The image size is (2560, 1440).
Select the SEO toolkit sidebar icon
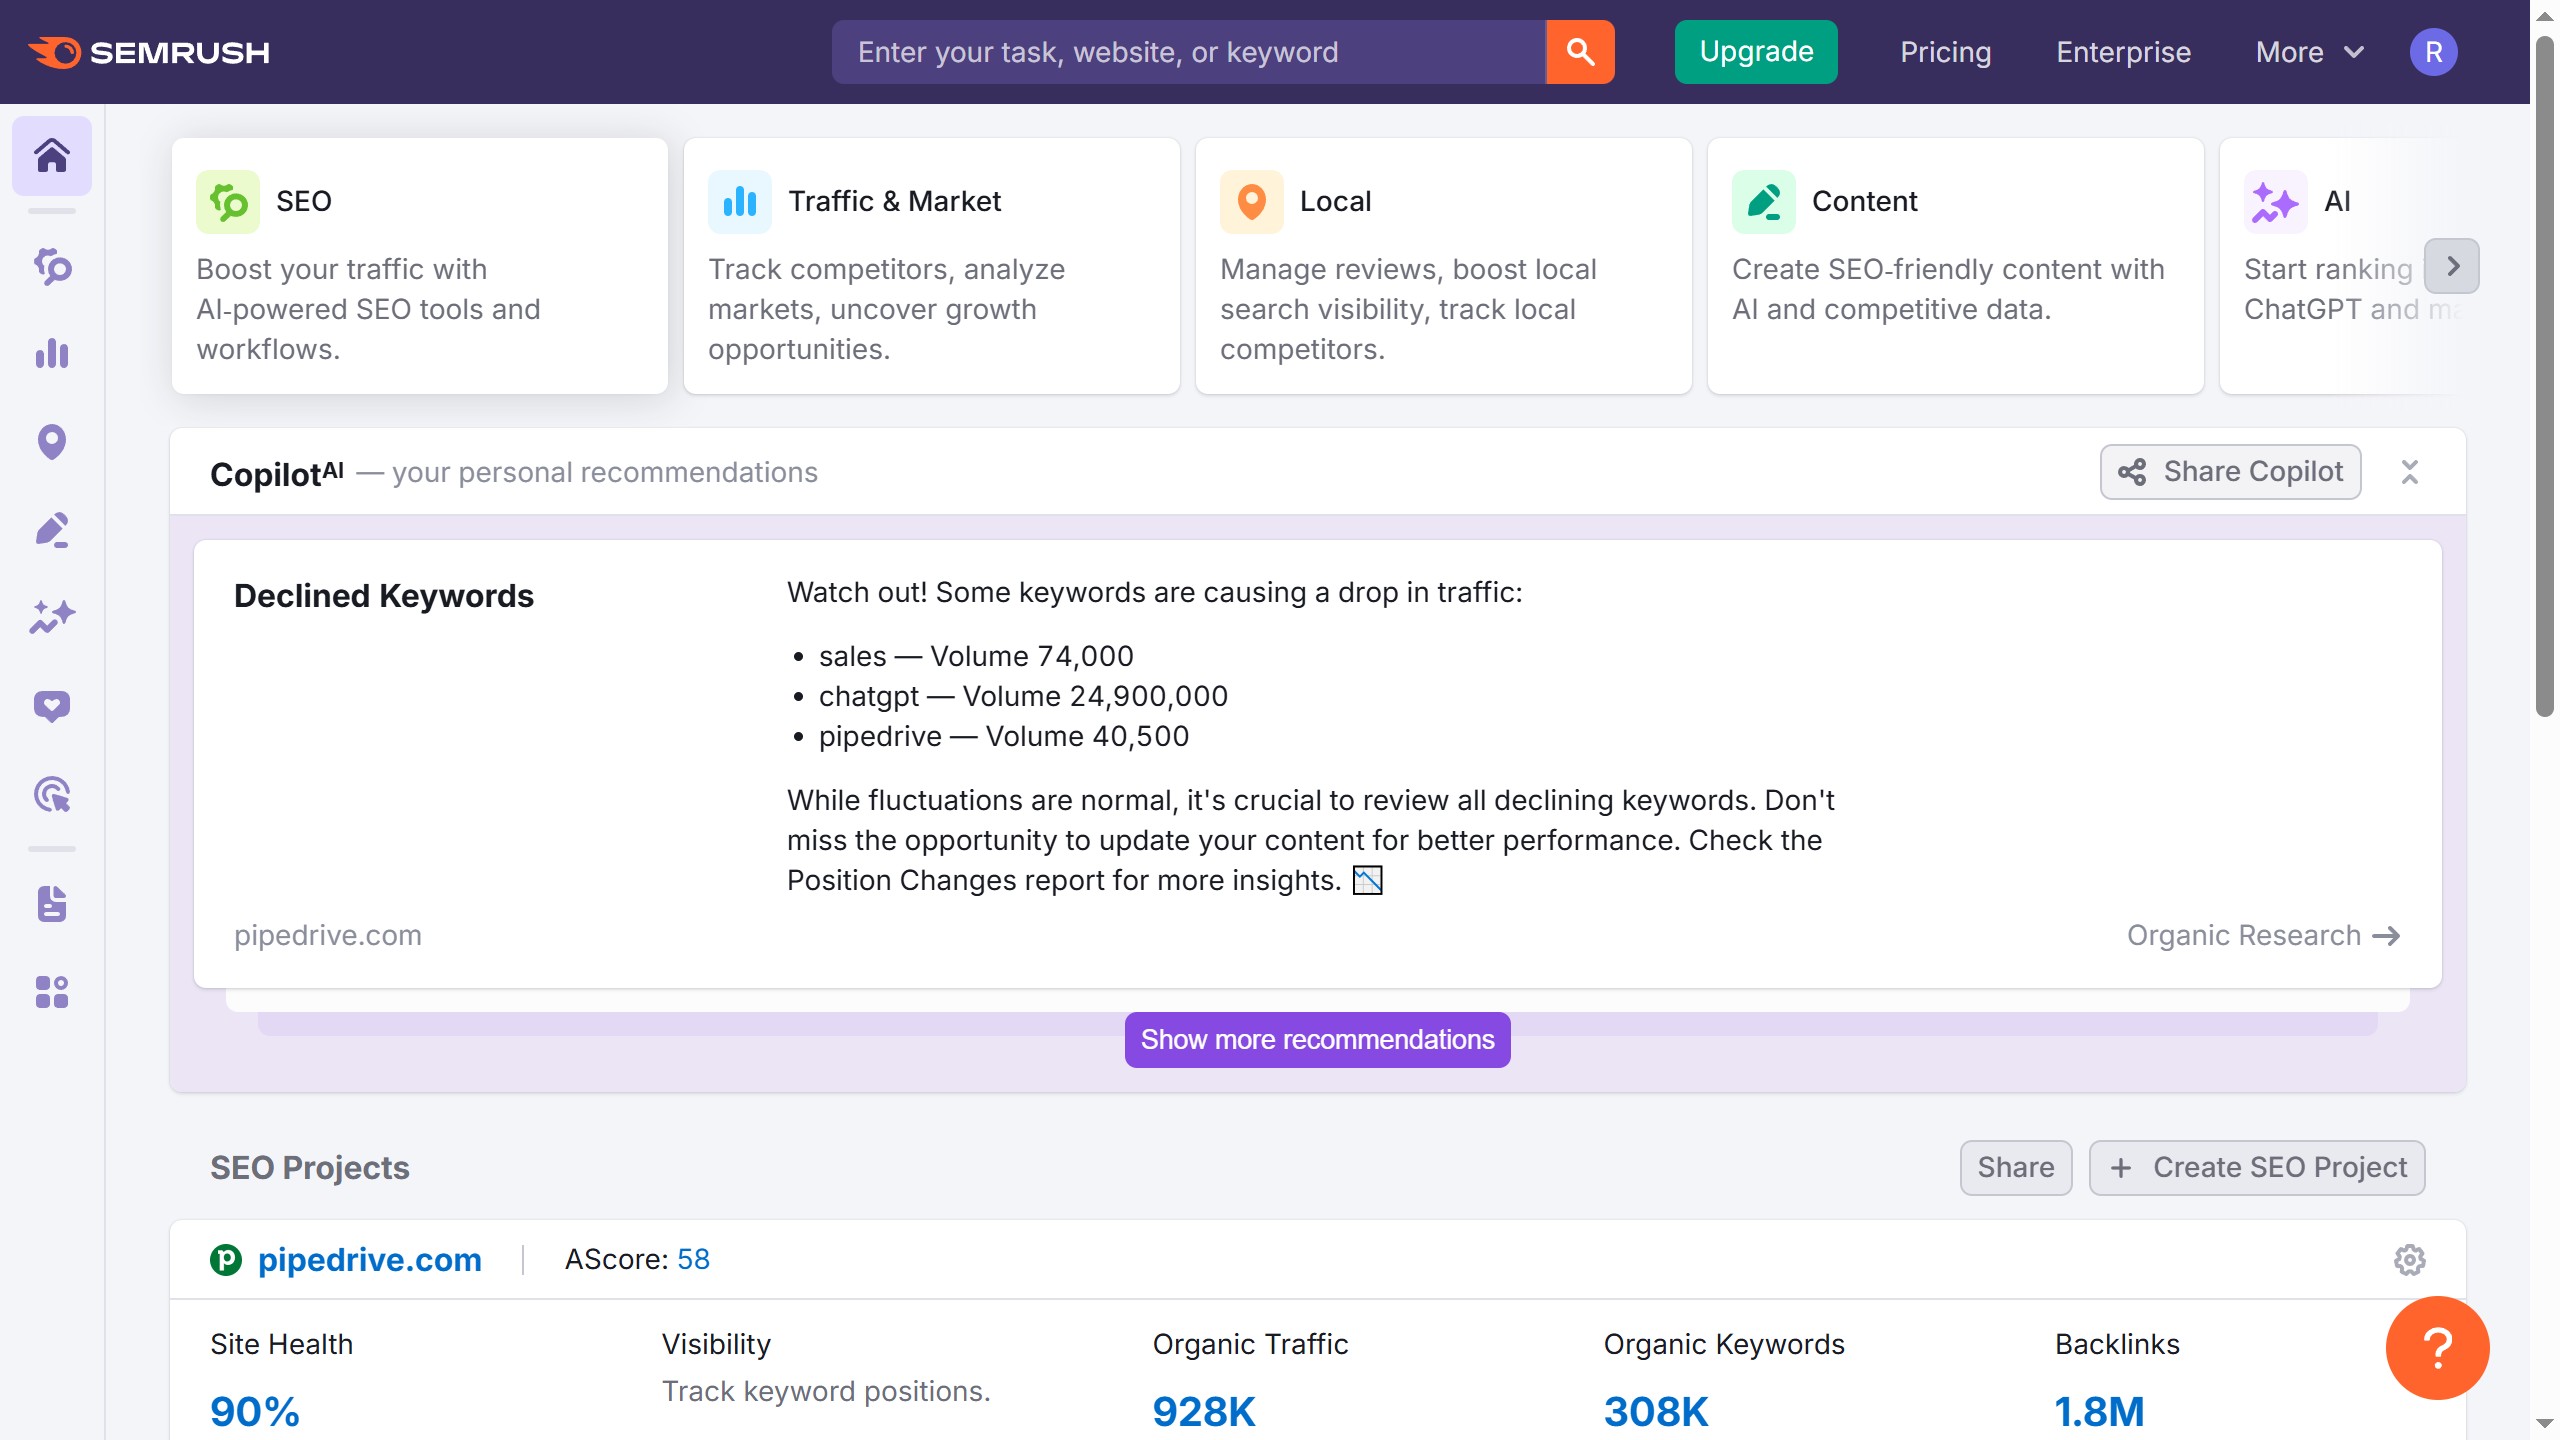(51, 267)
